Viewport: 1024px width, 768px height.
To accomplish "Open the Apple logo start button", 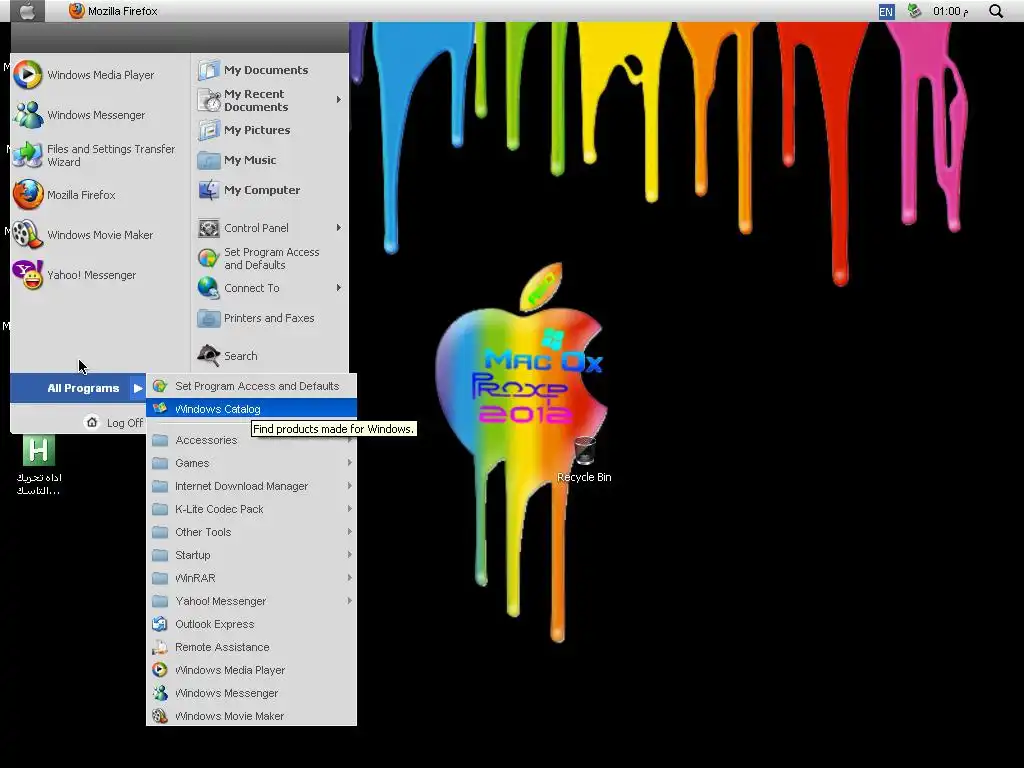I will click(x=27, y=11).
